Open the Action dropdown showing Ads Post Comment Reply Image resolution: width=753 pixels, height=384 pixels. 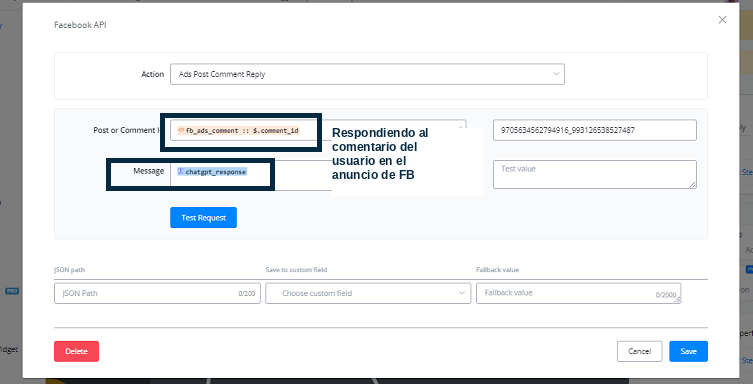coord(367,74)
